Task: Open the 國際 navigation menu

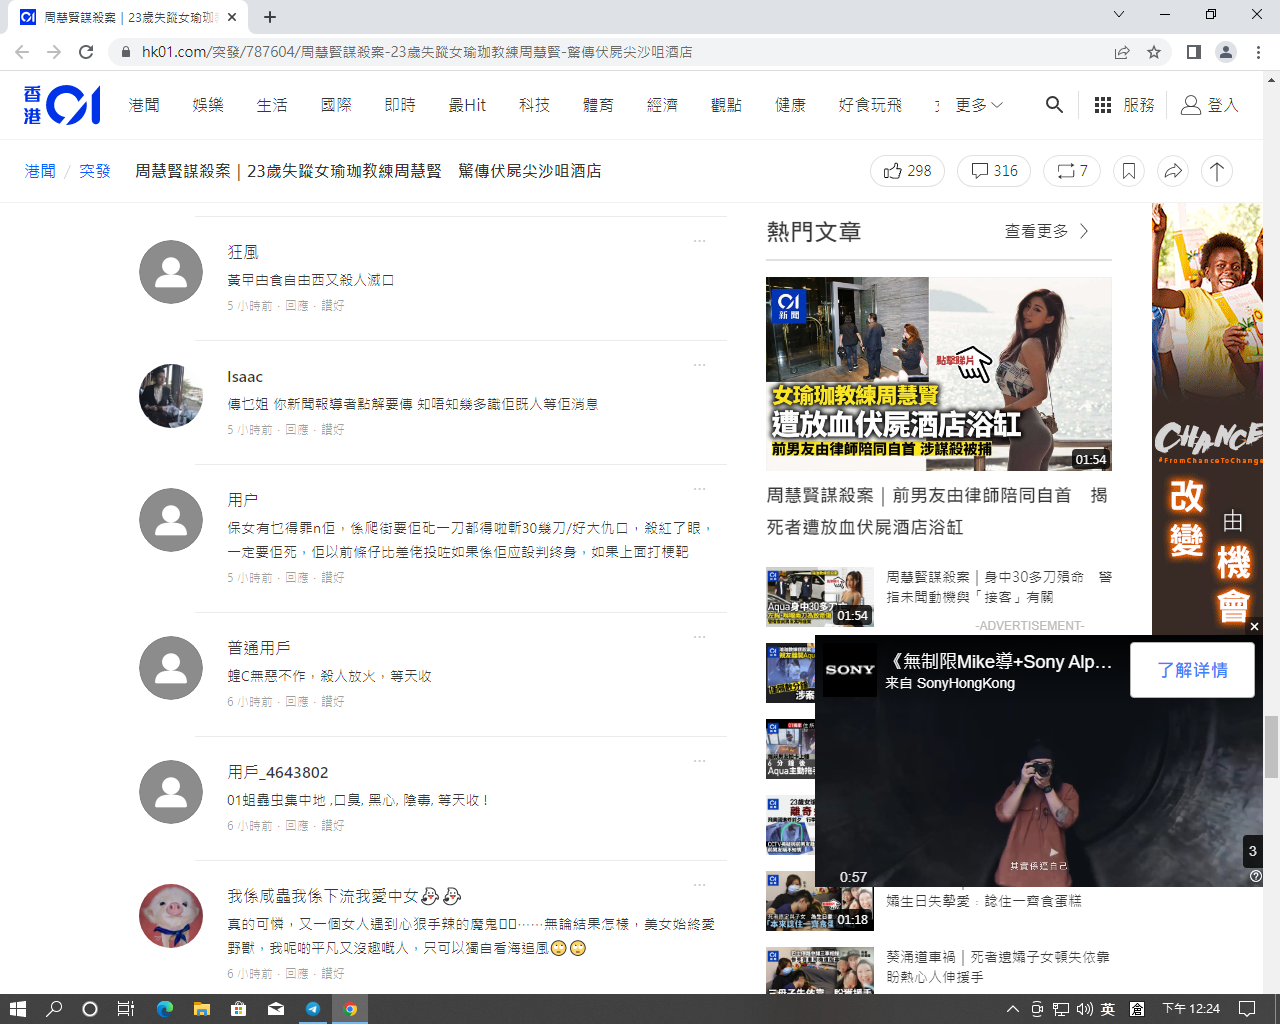Action: point(336,105)
